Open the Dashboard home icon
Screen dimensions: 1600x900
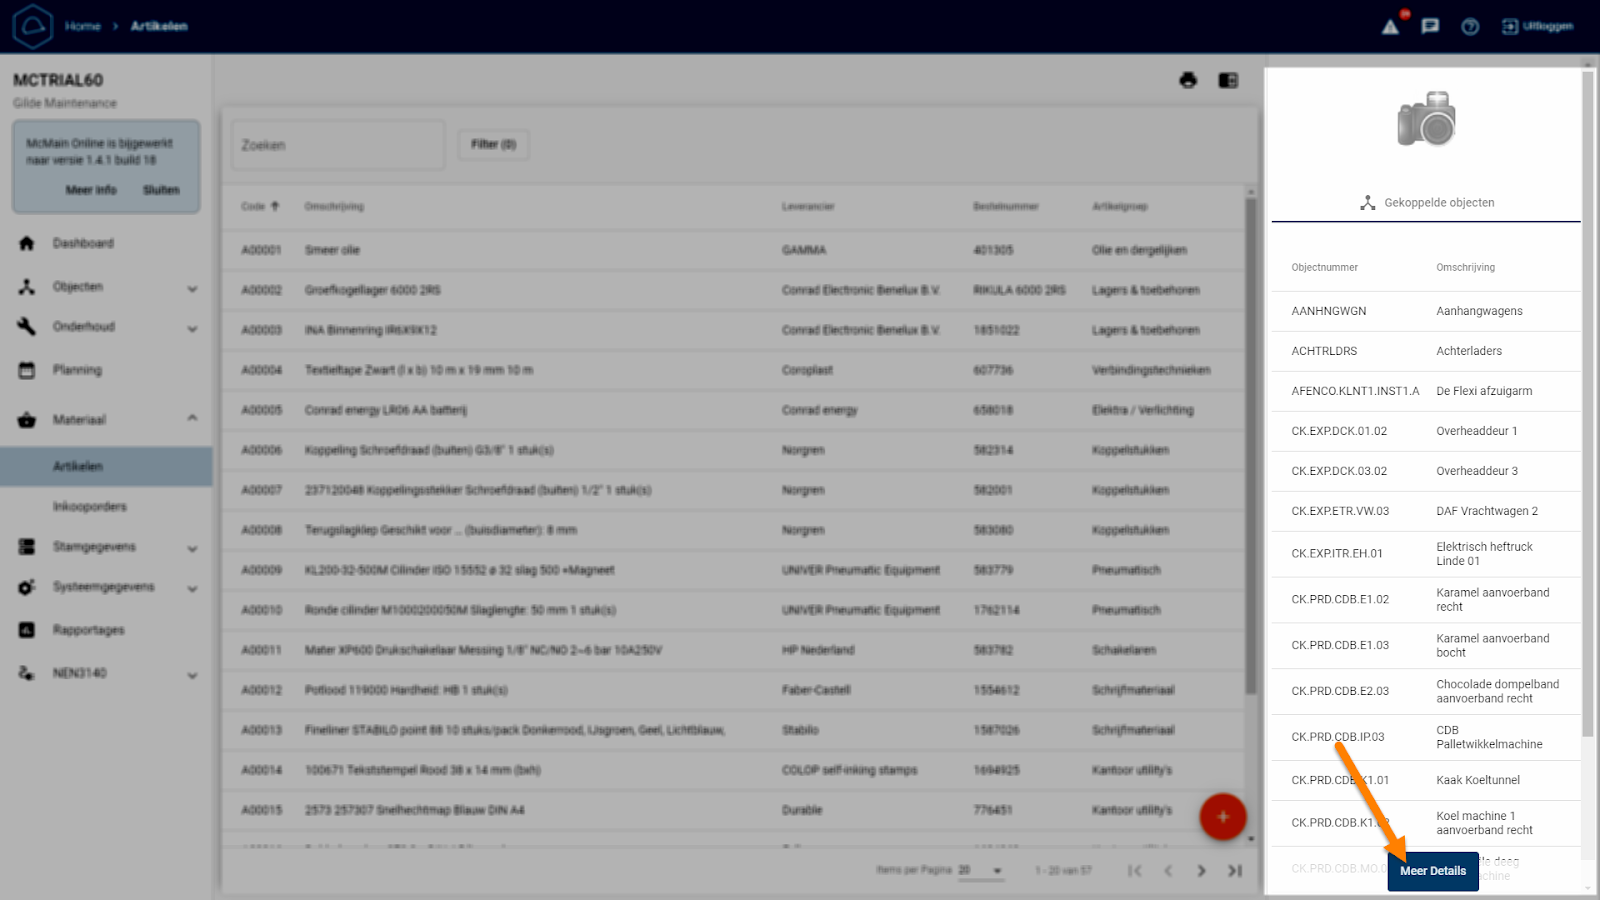tap(27, 244)
